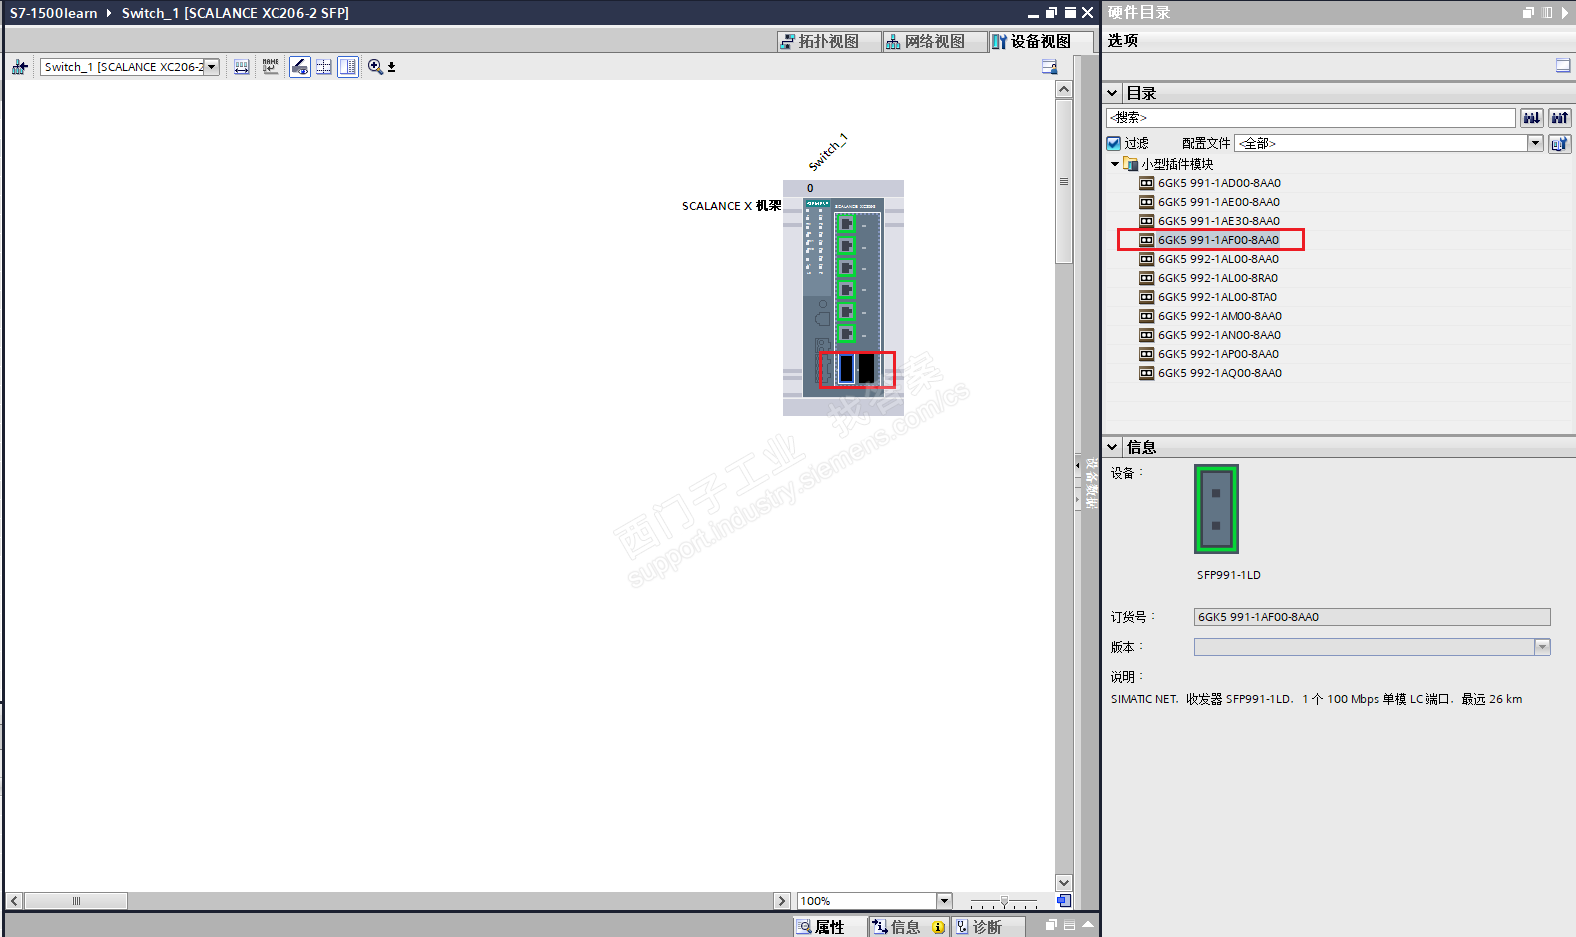The width and height of the screenshot is (1576, 937).
Task: Click the show address labels toolbar icon
Action: point(242,67)
